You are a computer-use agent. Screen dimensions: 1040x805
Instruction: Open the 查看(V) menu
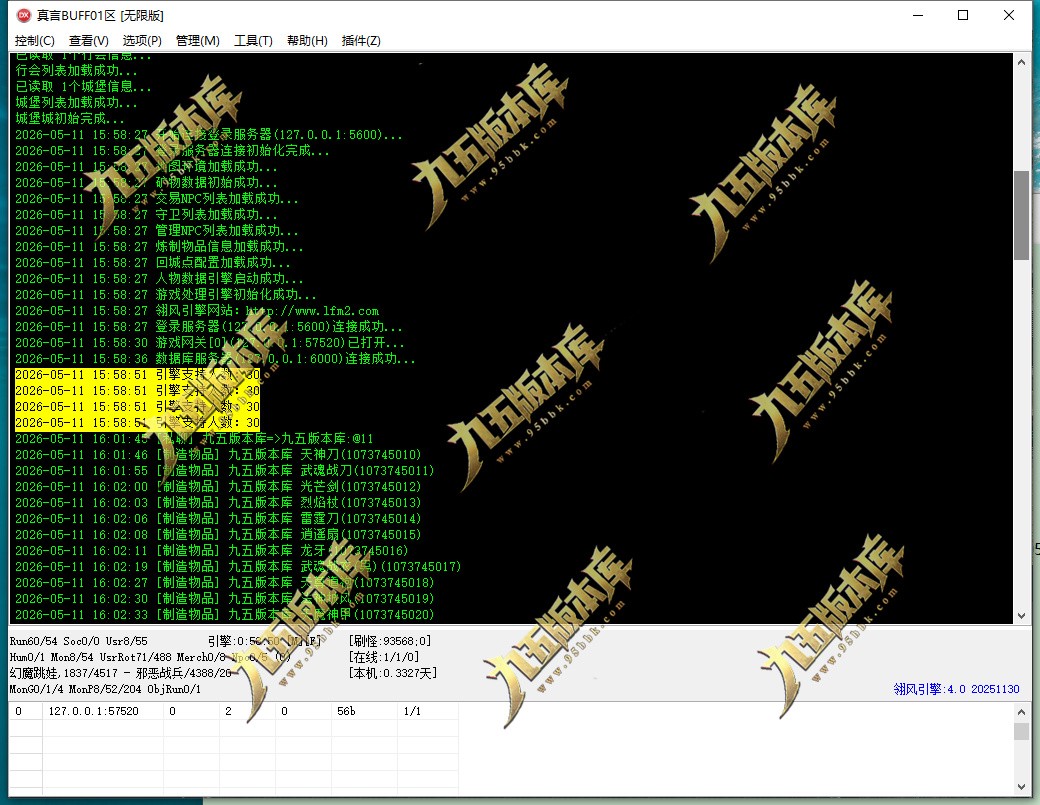(88, 40)
